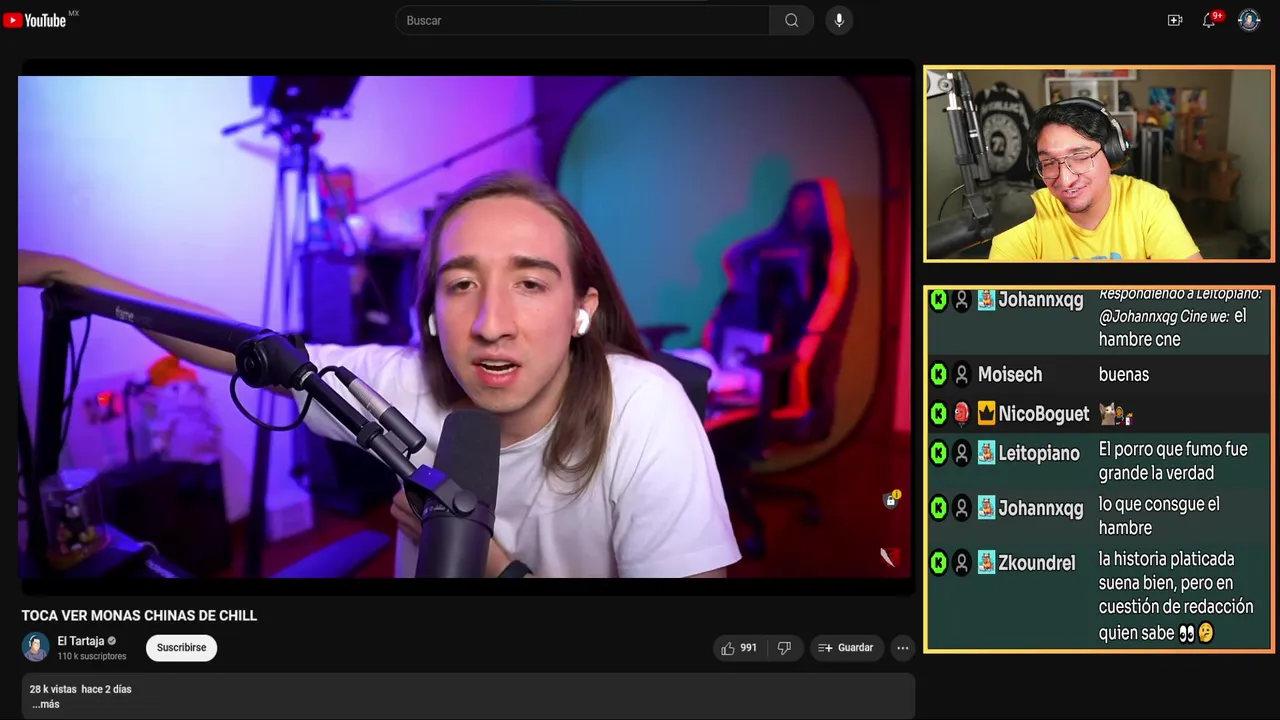Click the badge beside Zkoundrel
1280x720 pixels.
(x=986, y=563)
